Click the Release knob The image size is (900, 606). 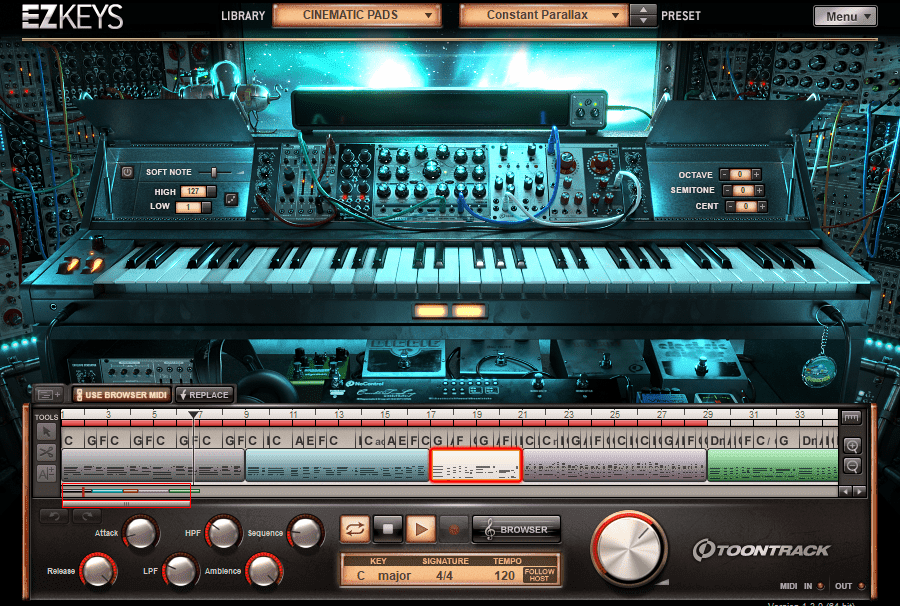point(98,570)
